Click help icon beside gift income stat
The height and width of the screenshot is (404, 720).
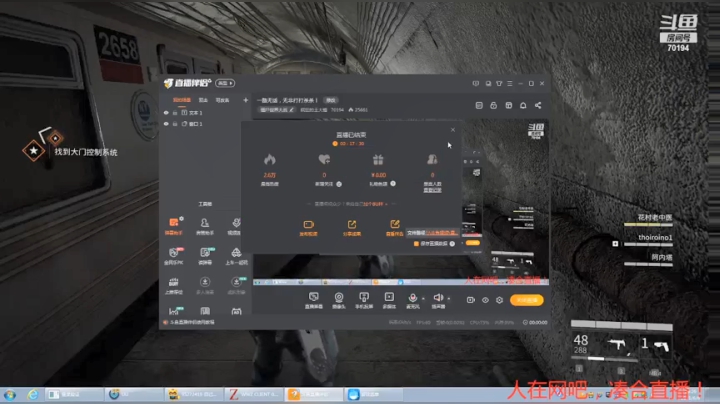tap(393, 184)
